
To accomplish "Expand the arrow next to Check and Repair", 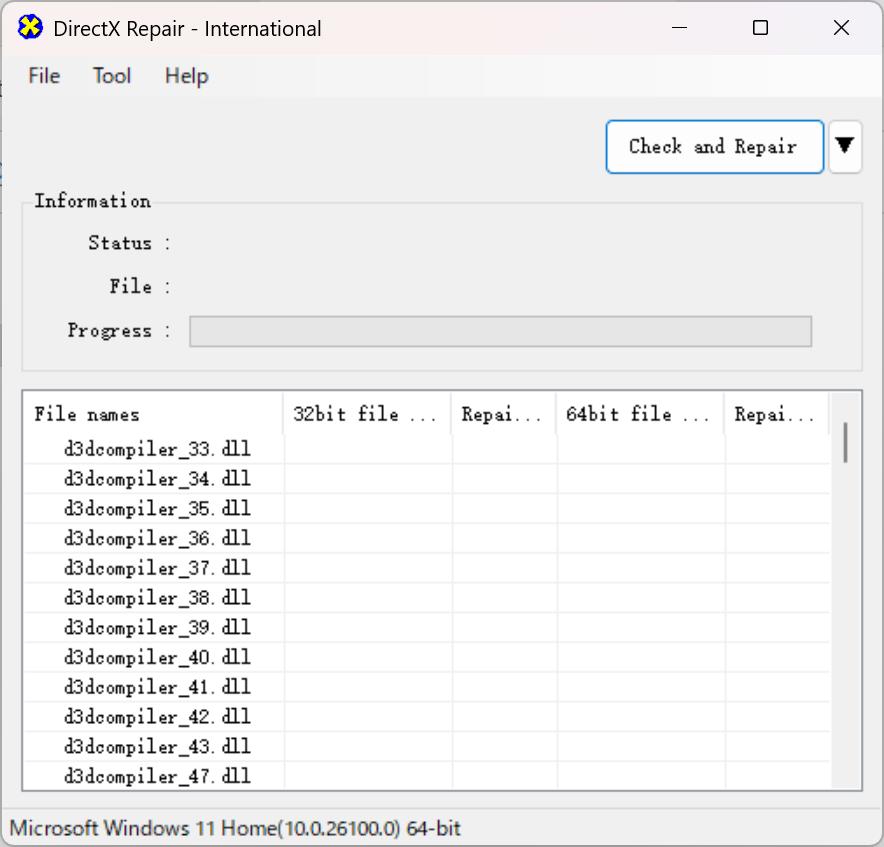I will (845, 147).
